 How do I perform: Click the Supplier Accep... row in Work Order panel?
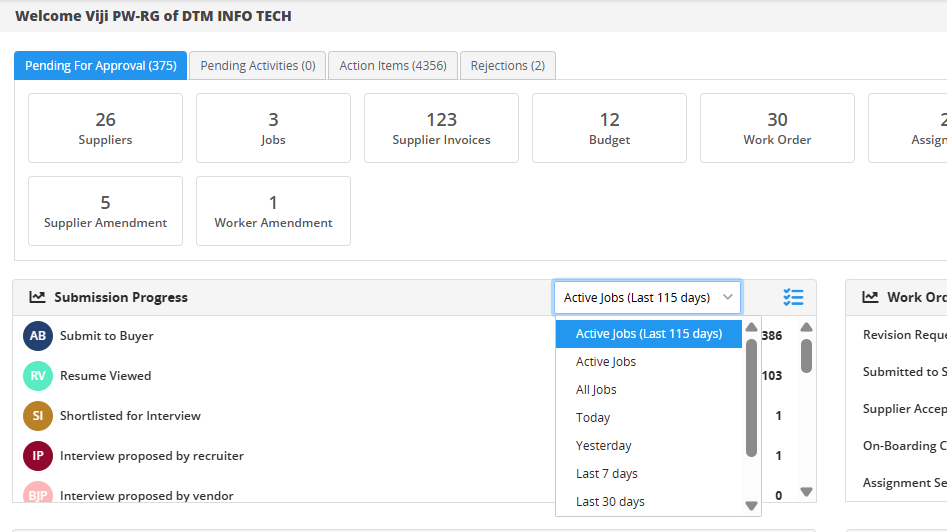point(905,409)
